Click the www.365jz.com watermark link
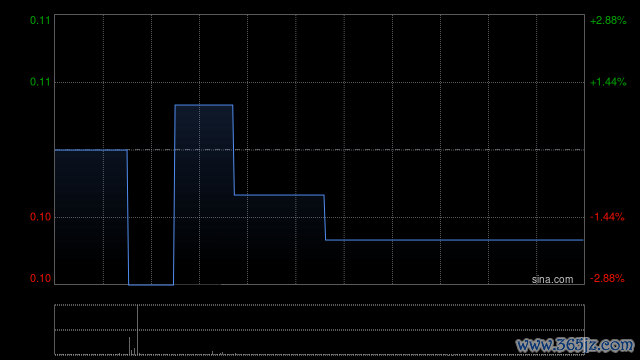The height and width of the screenshot is (360, 640). [575, 345]
